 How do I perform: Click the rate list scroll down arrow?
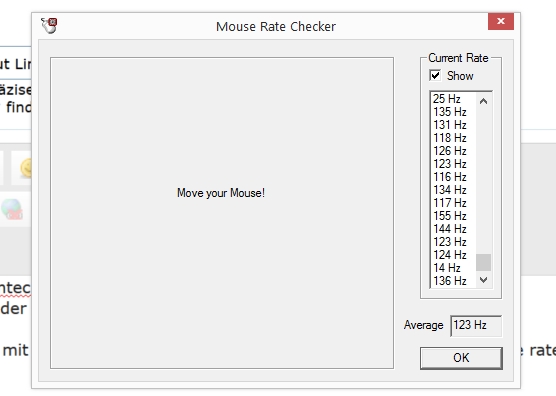tap(483, 280)
